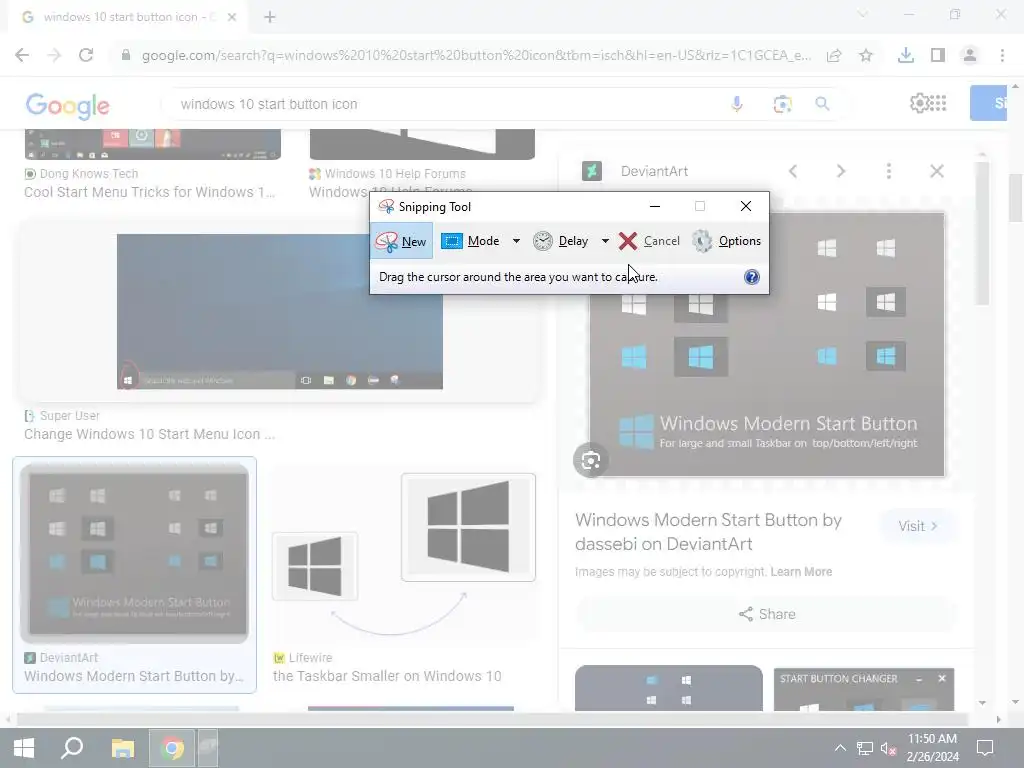Click the Chrome address bar URL
This screenshot has height=768, width=1024.
point(476,56)
